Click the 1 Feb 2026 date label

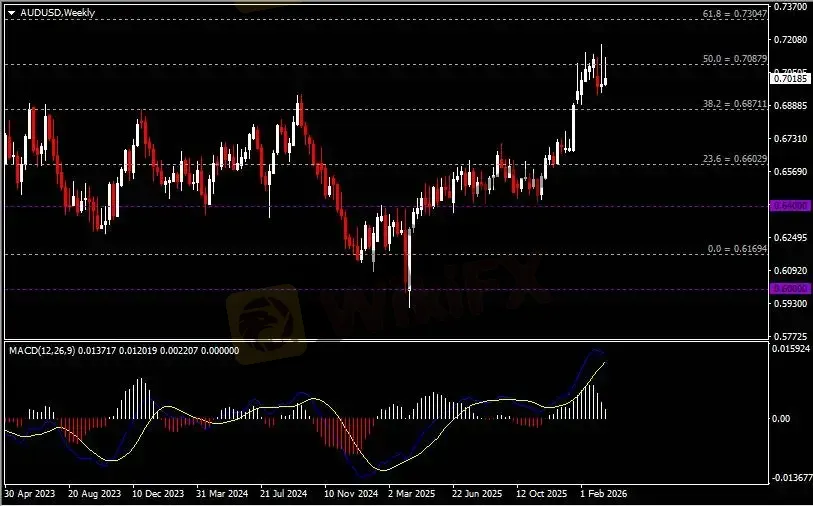pyautogui.click(x=604, y=494)
